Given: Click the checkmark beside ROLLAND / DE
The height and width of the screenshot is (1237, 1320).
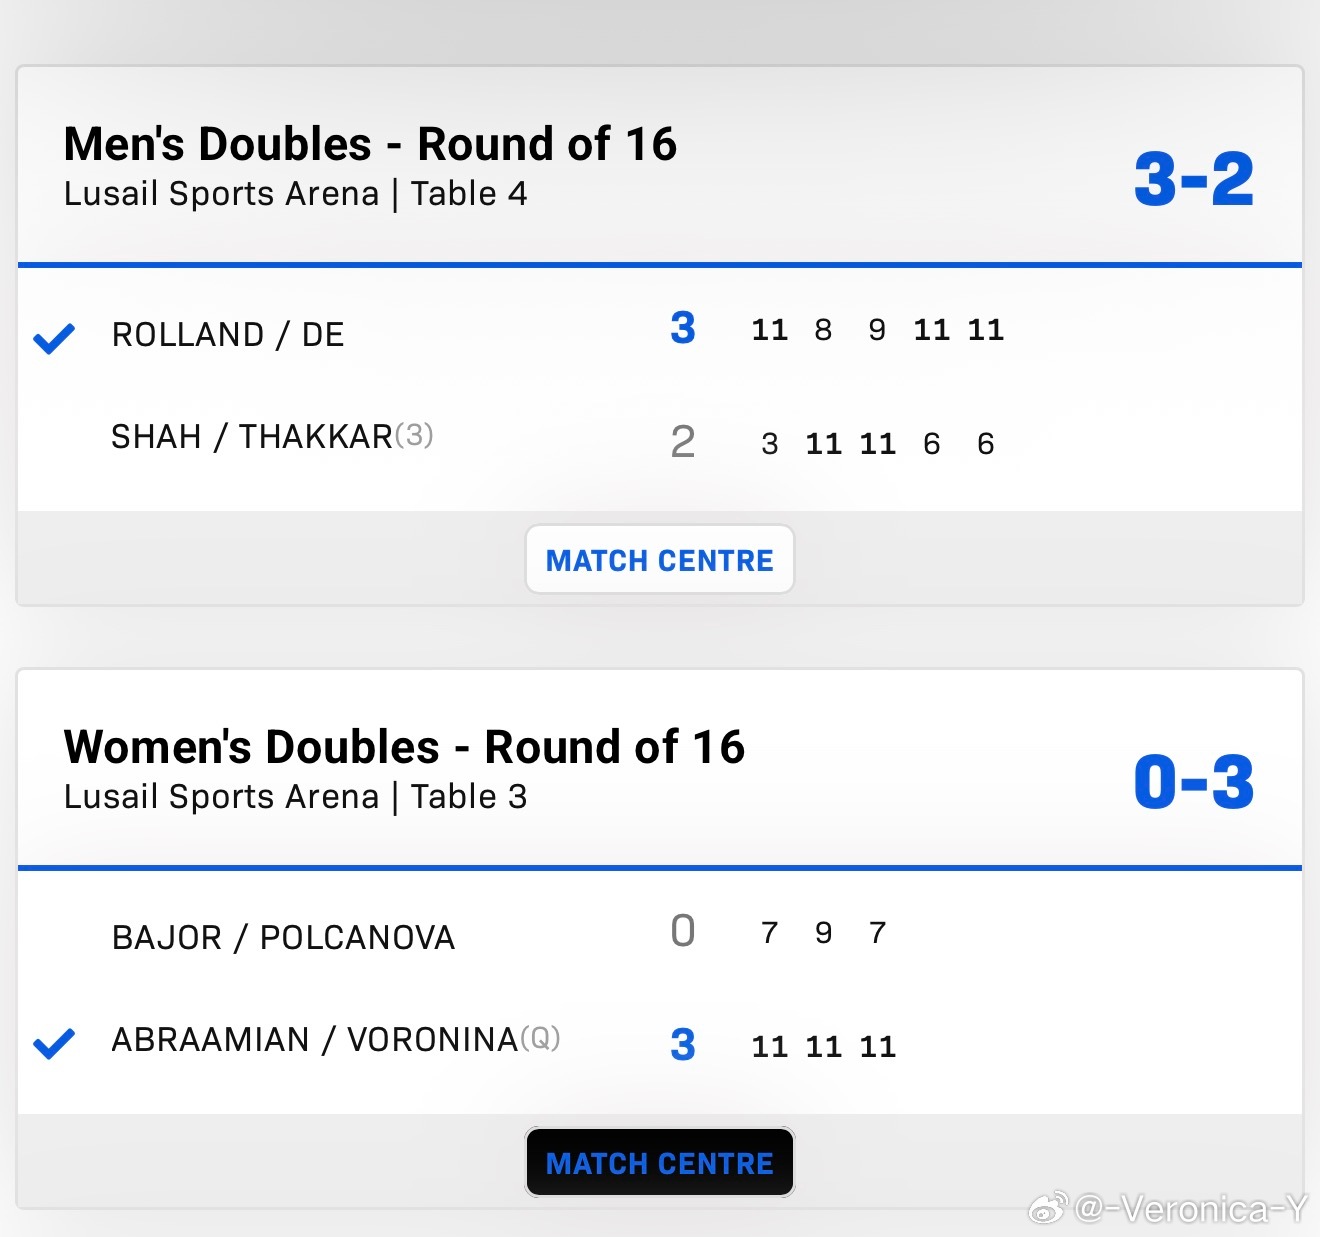Looking at the screenshot, I should point(54,339).
